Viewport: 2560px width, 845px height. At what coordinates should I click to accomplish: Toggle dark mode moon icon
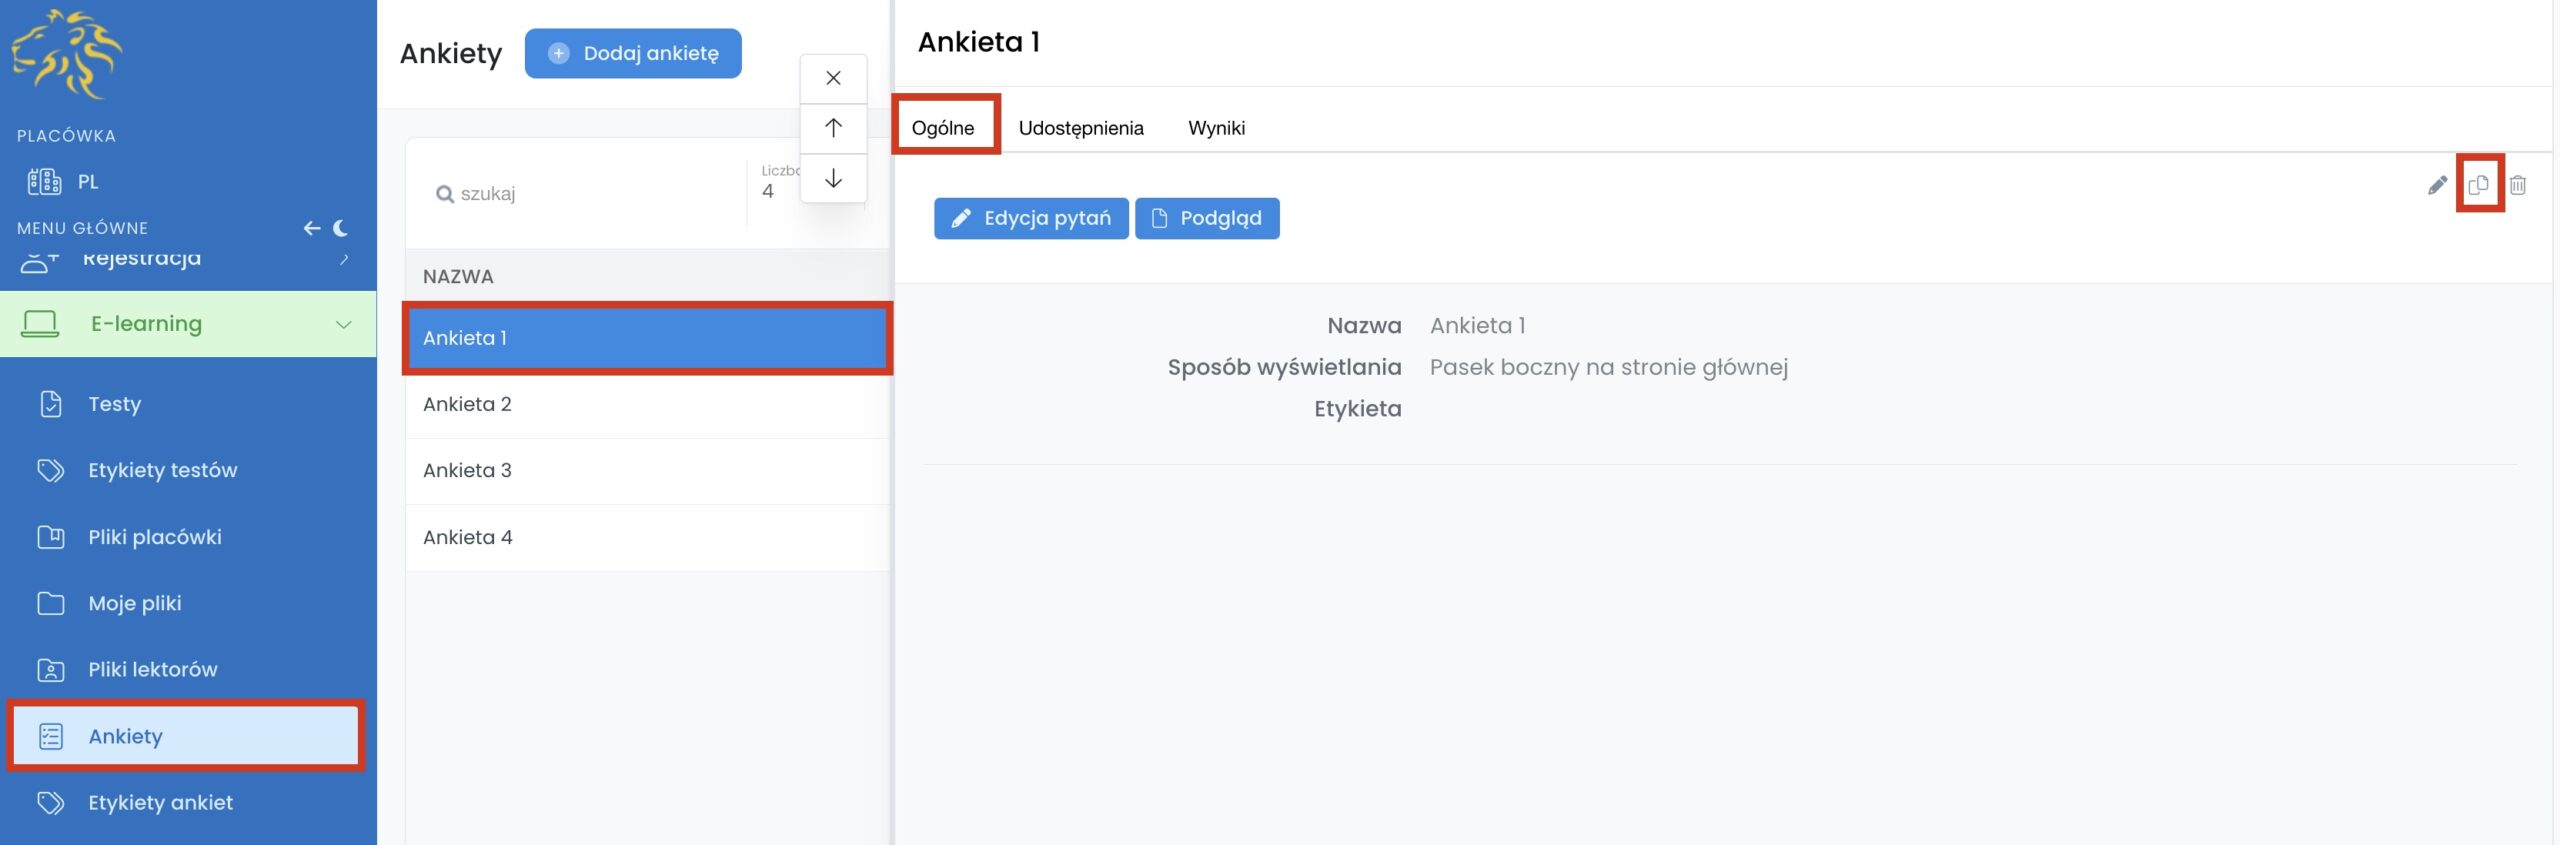pyautogui.click(x=341, y=228)
